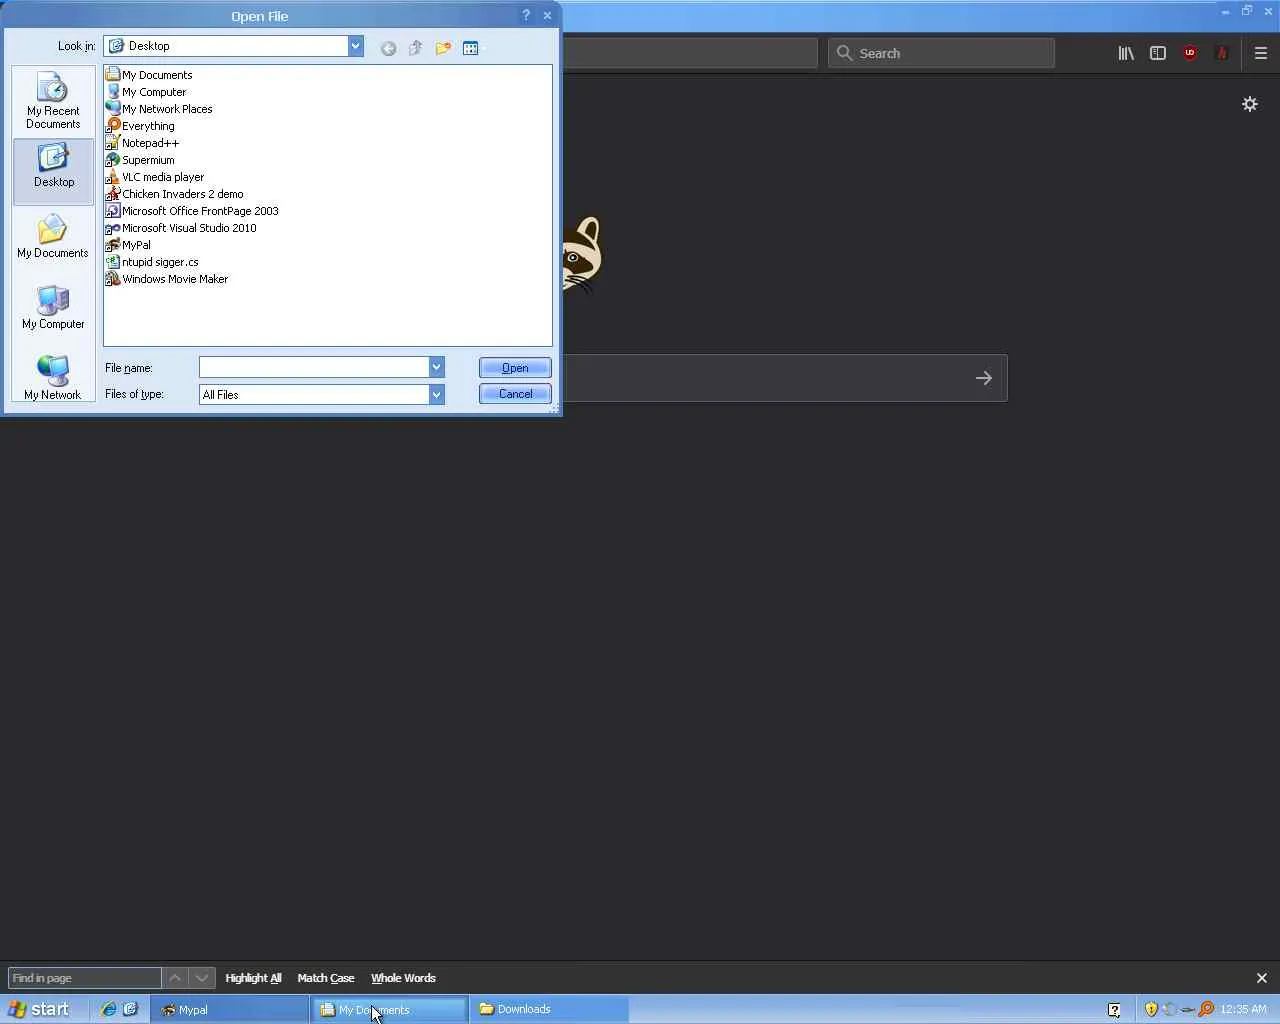Select Microsoft Office FrontPage 2003

click(192, 211)
